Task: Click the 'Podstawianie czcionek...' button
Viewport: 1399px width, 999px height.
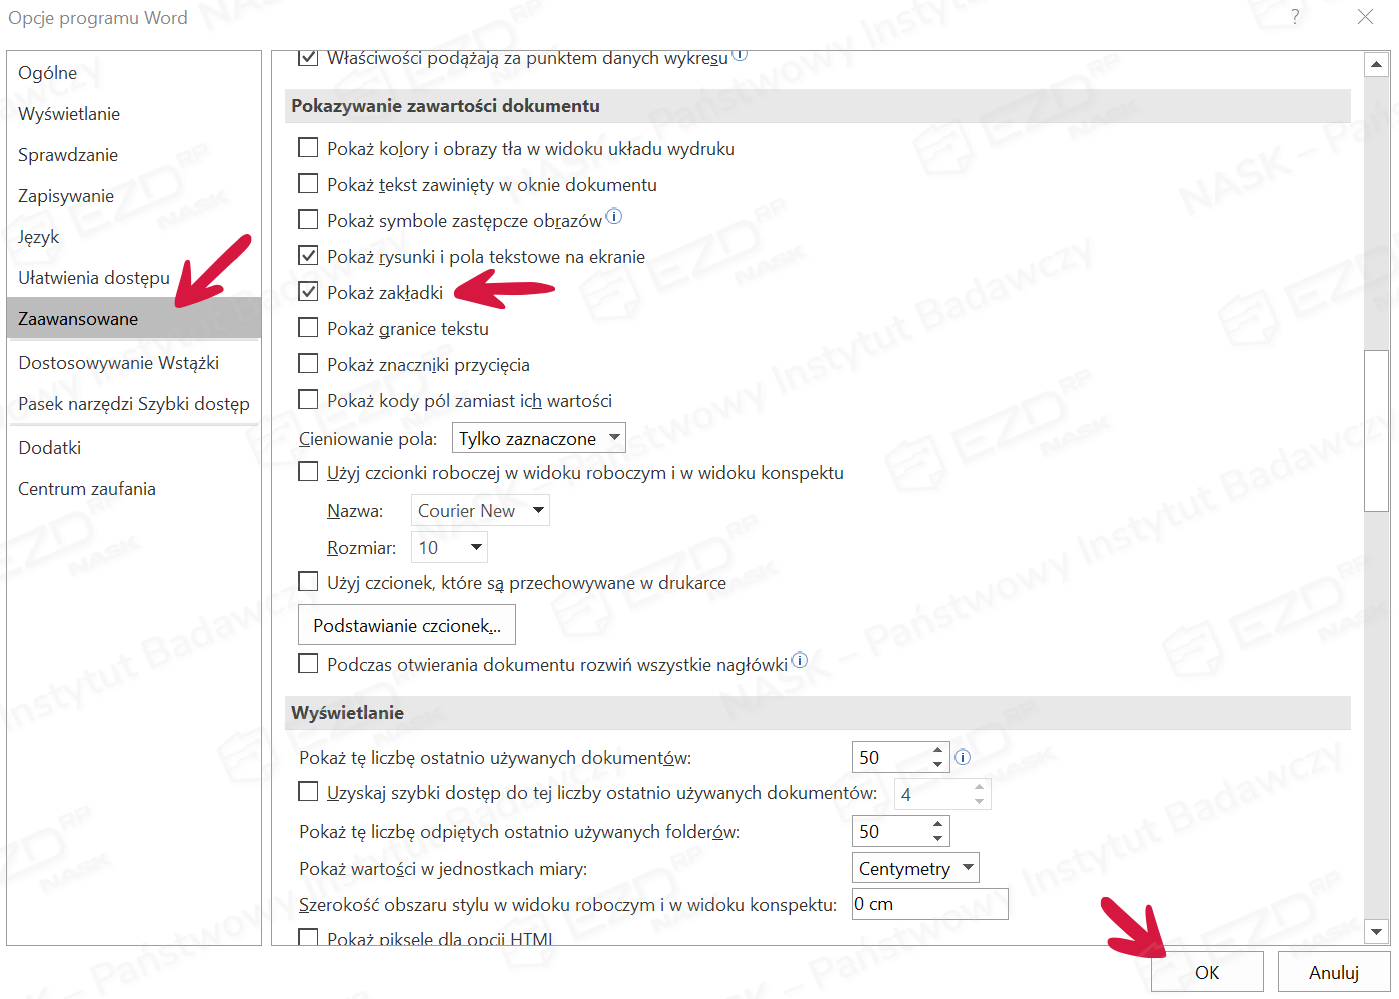Action: (406, 625)
